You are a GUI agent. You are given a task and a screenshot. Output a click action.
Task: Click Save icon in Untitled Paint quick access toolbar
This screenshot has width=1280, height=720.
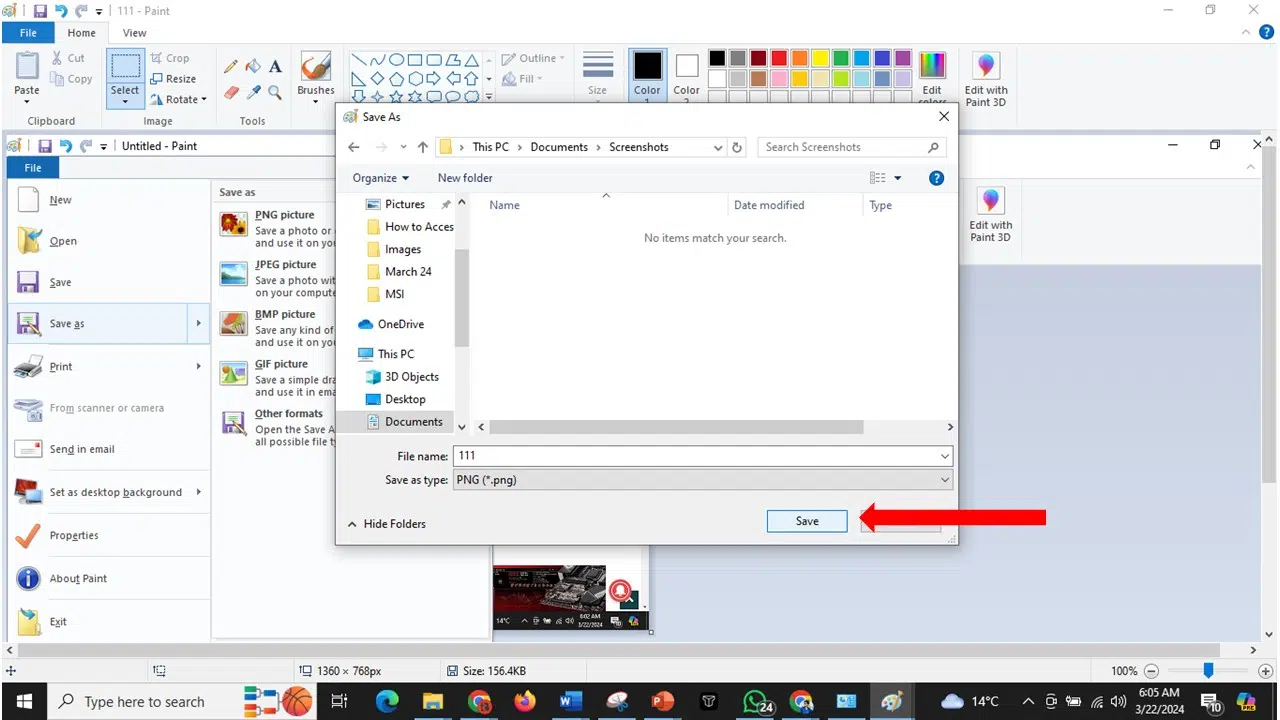(x=44, y=146)
